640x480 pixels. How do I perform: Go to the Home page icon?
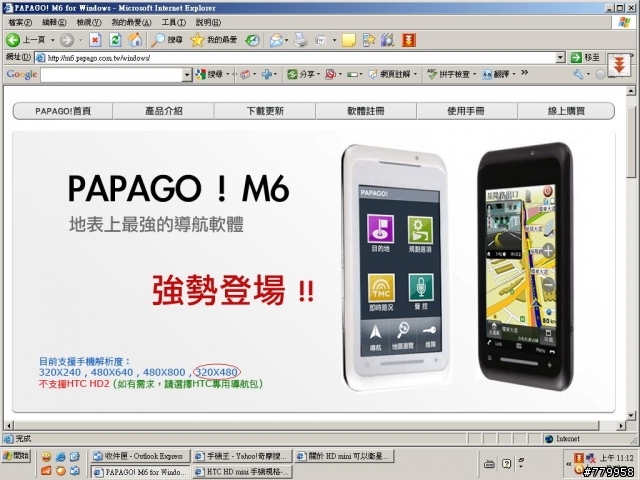(x=135, y=40)
